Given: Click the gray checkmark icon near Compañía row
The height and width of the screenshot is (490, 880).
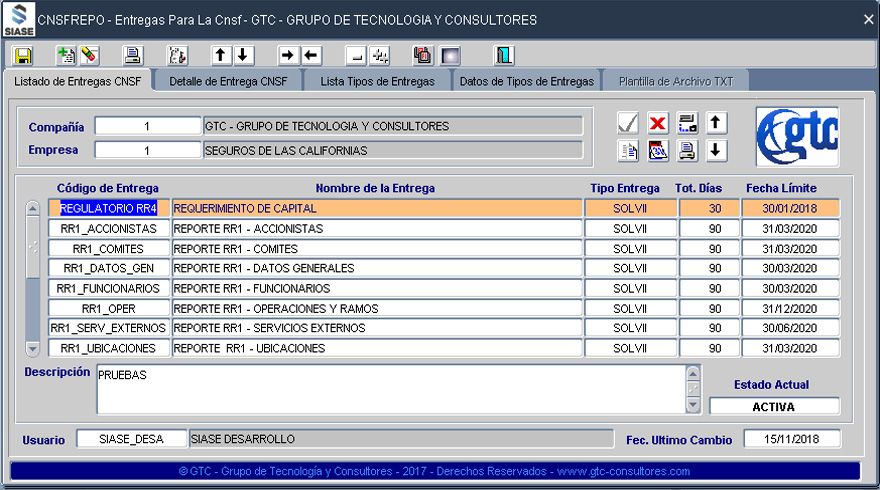Looking at the screenshot, I should click(628, 123).
